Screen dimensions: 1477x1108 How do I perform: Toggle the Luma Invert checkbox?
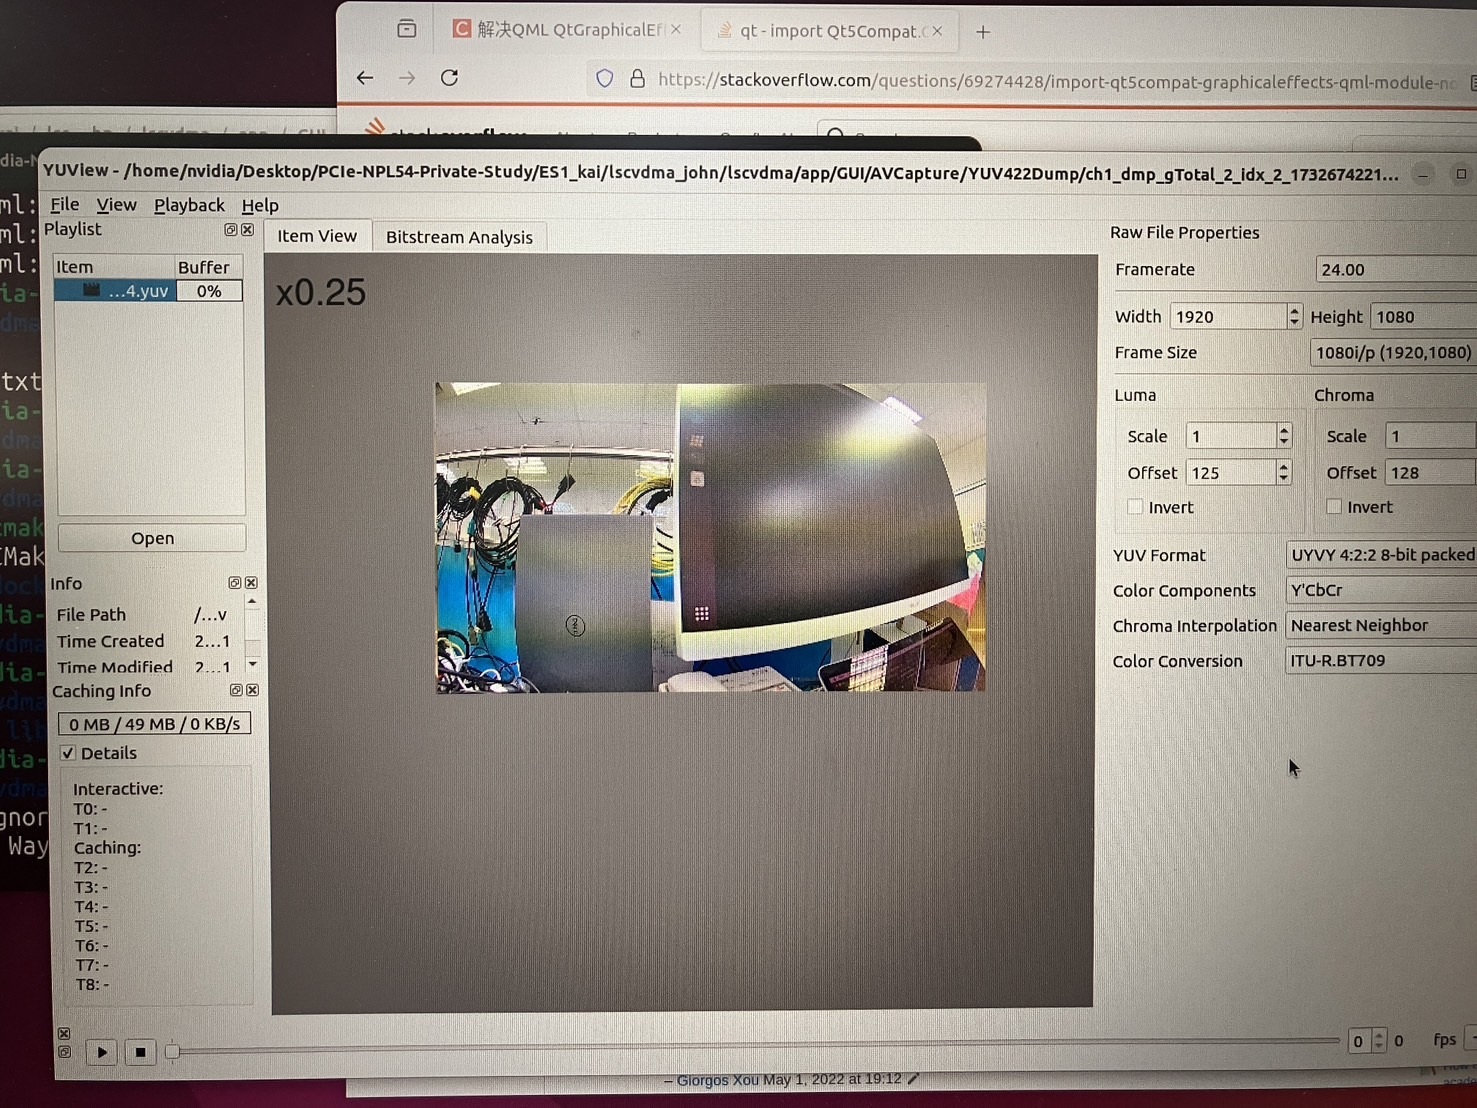tap(1135, 507)
